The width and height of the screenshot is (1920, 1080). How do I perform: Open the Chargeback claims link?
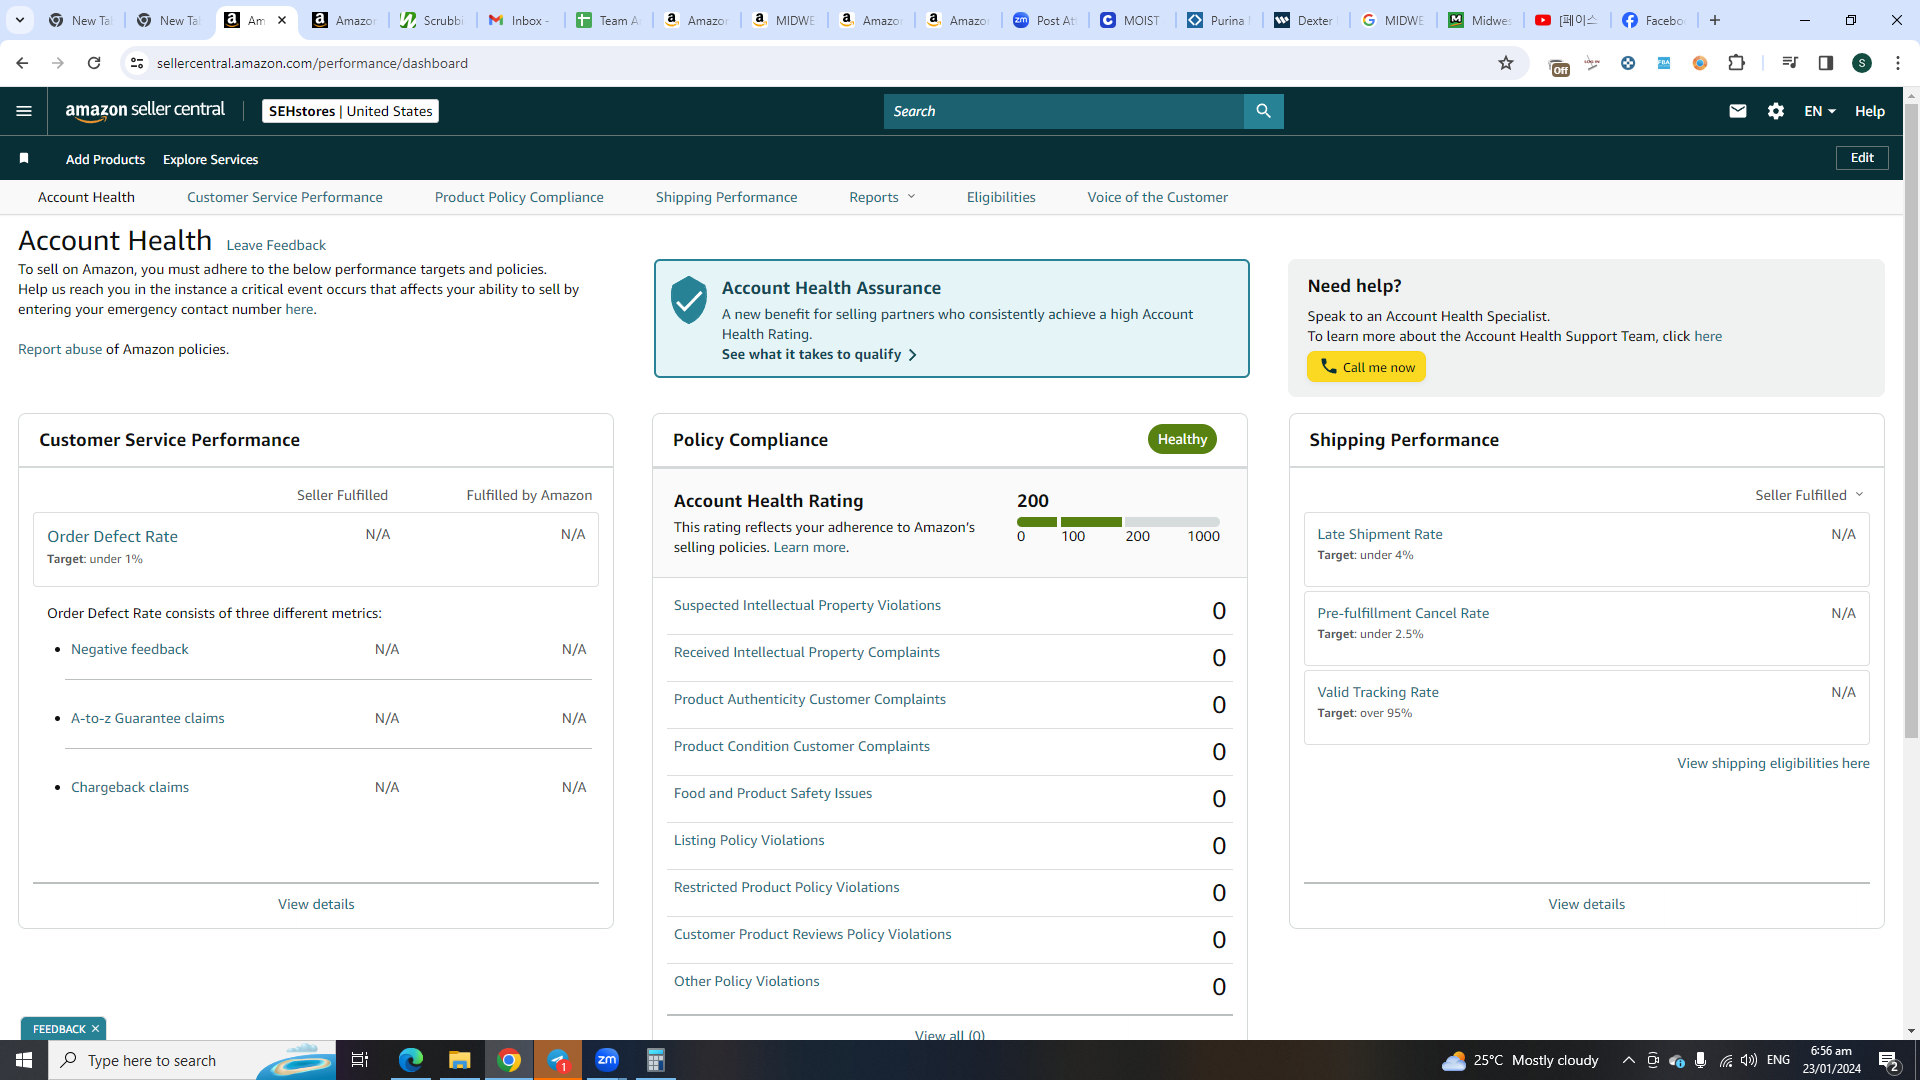[x=130, y=787]
